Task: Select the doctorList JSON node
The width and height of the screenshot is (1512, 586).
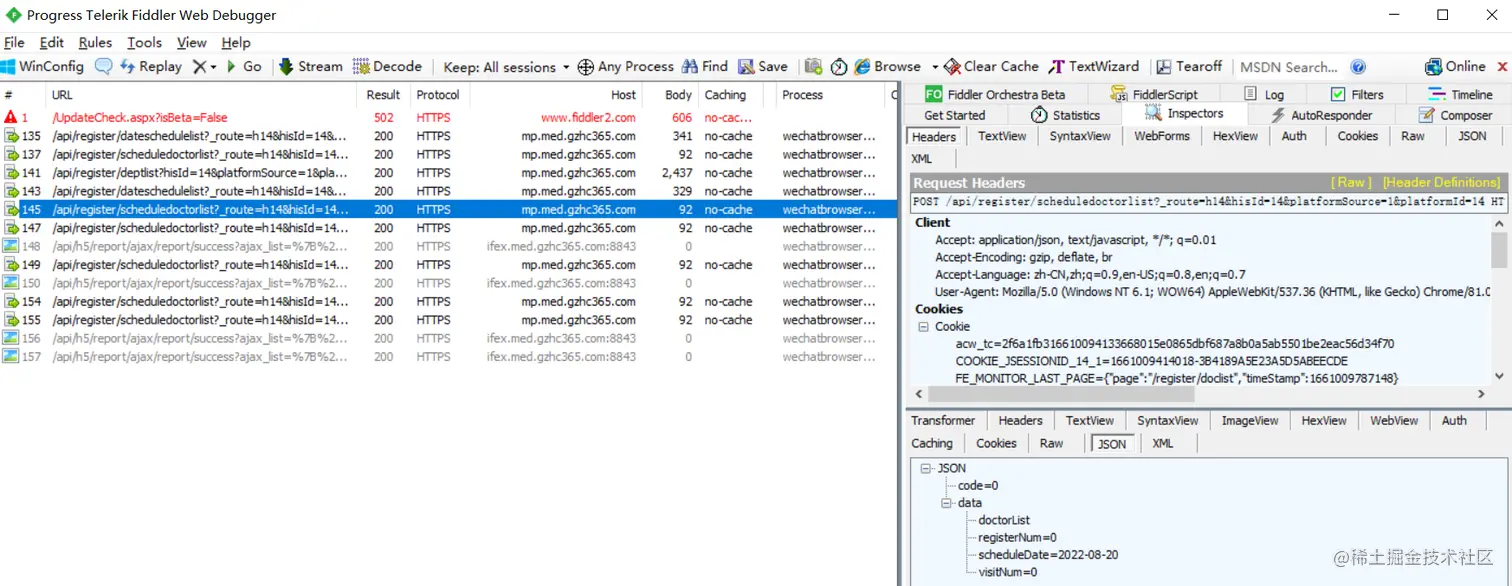Action: pos(1004,520)
